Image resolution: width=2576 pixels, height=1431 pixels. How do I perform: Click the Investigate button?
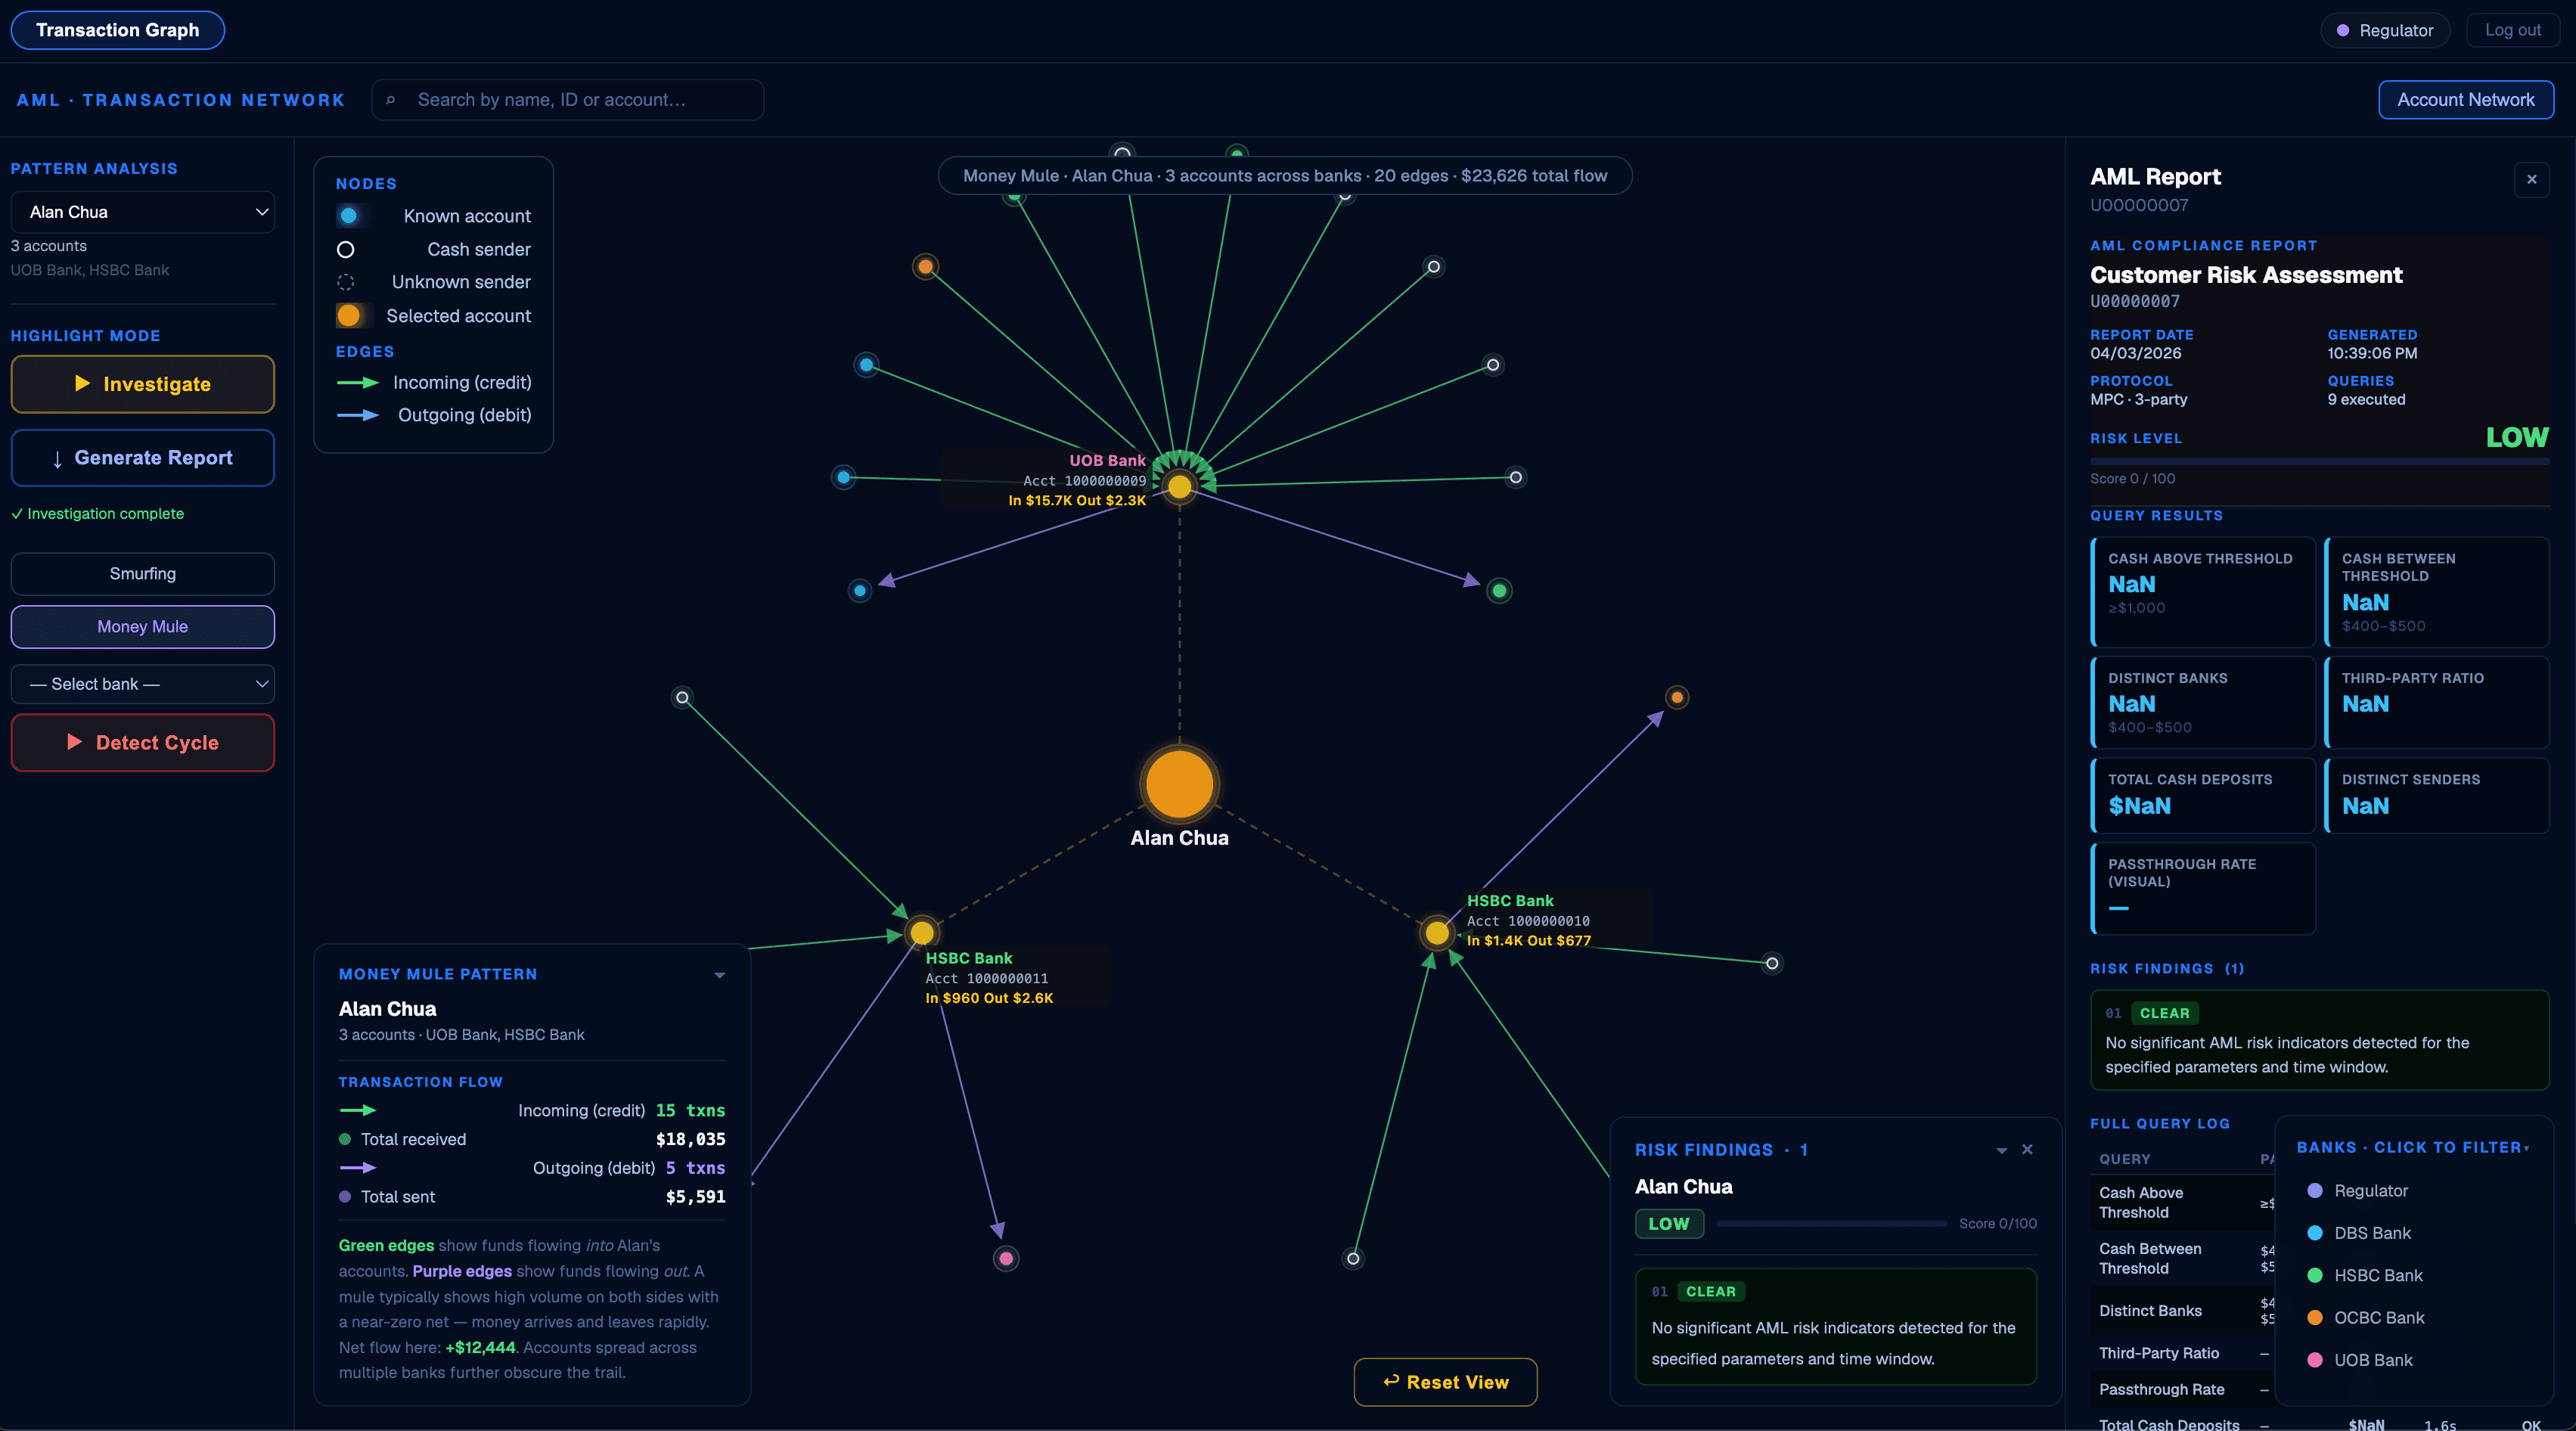(x=142, y=384)
